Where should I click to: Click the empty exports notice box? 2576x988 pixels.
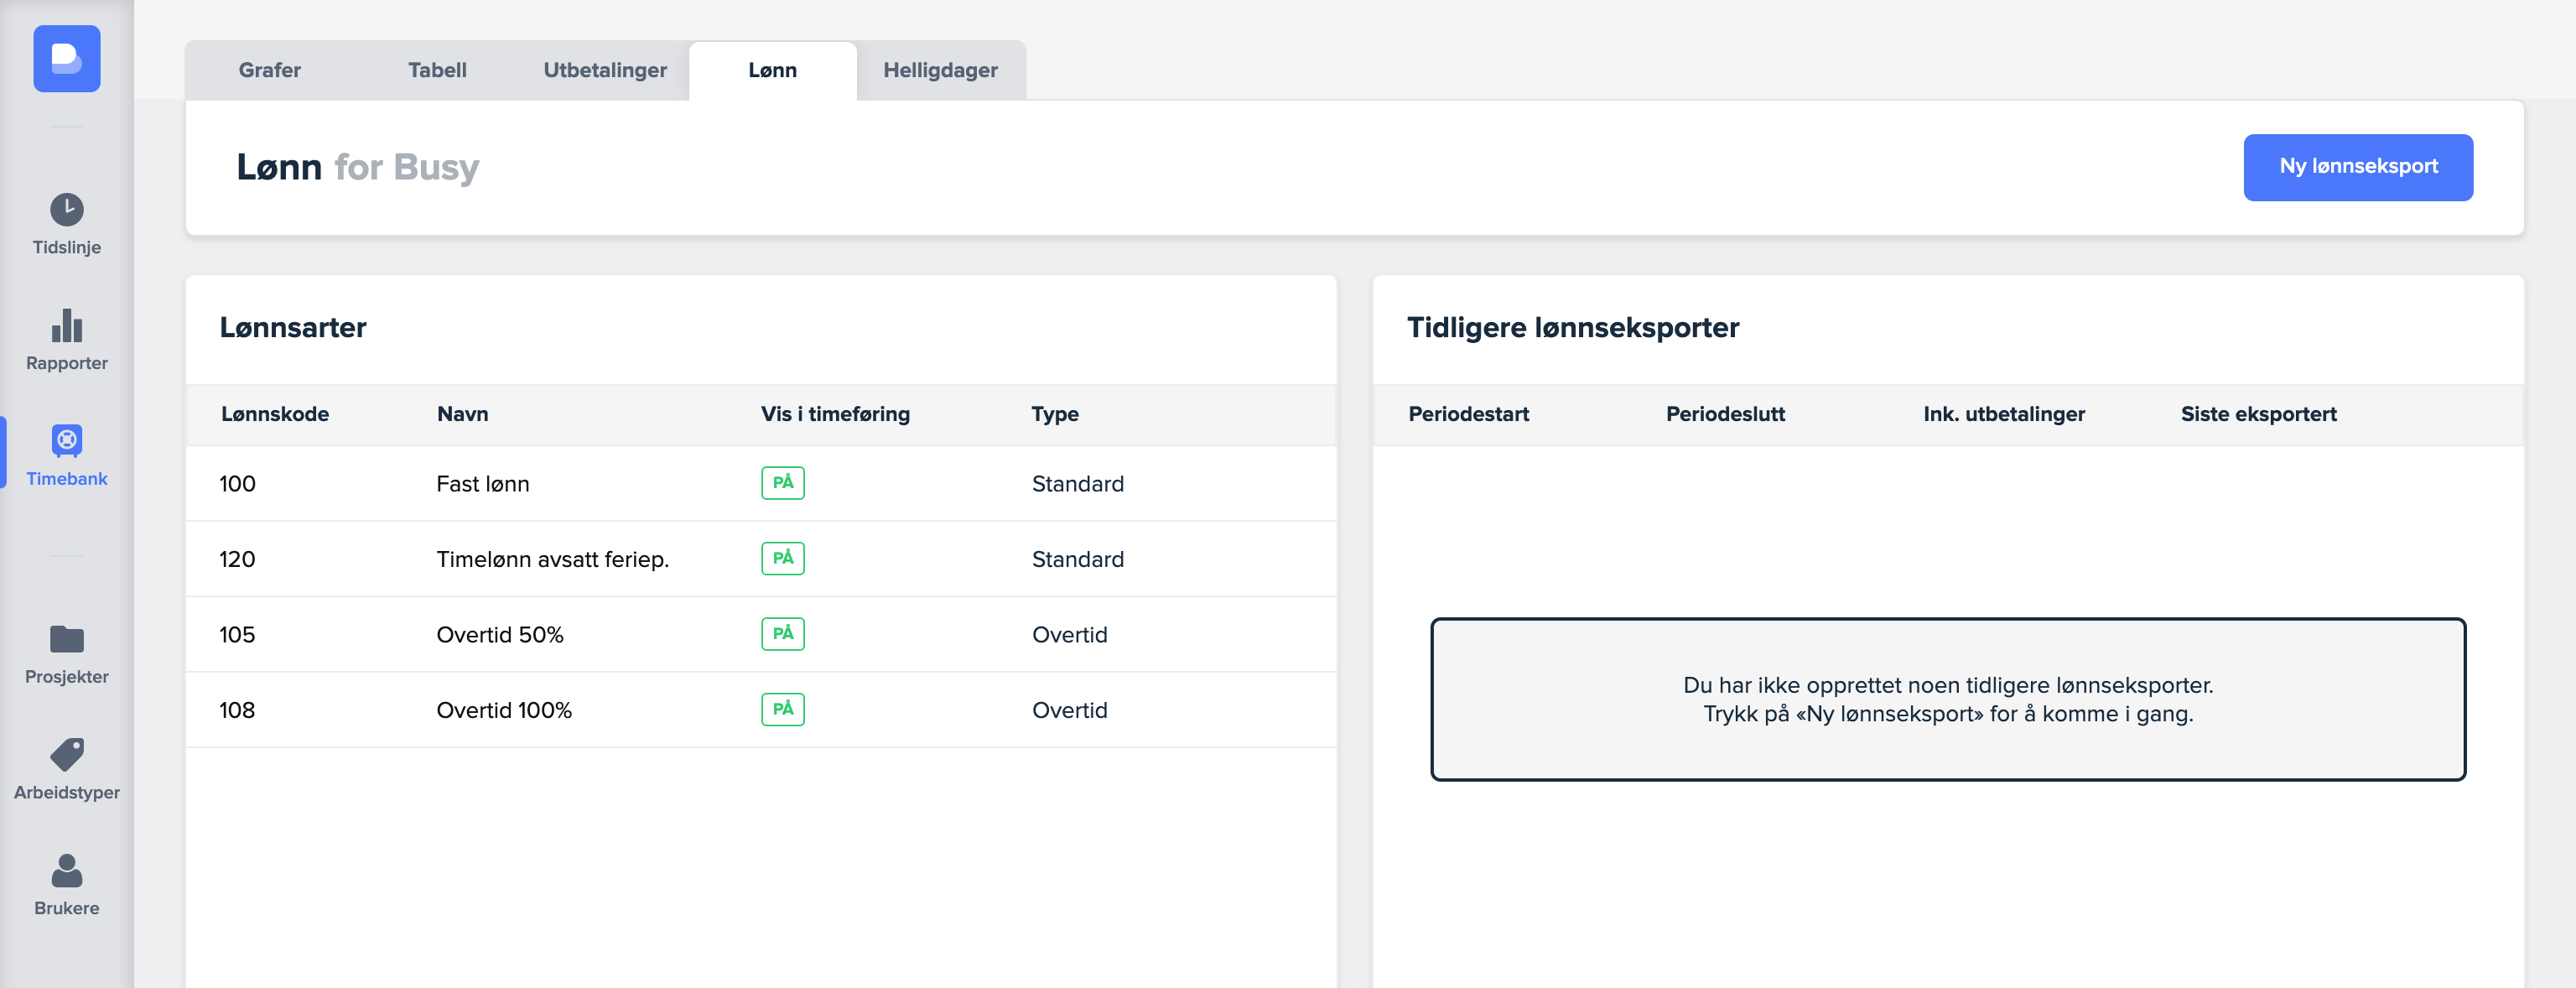[1948, 699]
